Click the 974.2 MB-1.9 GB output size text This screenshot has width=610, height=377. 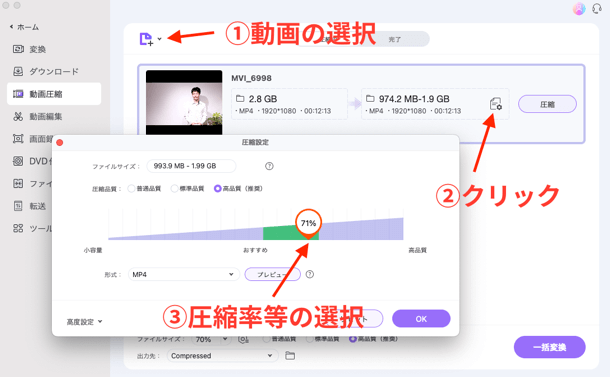point(414,99)
